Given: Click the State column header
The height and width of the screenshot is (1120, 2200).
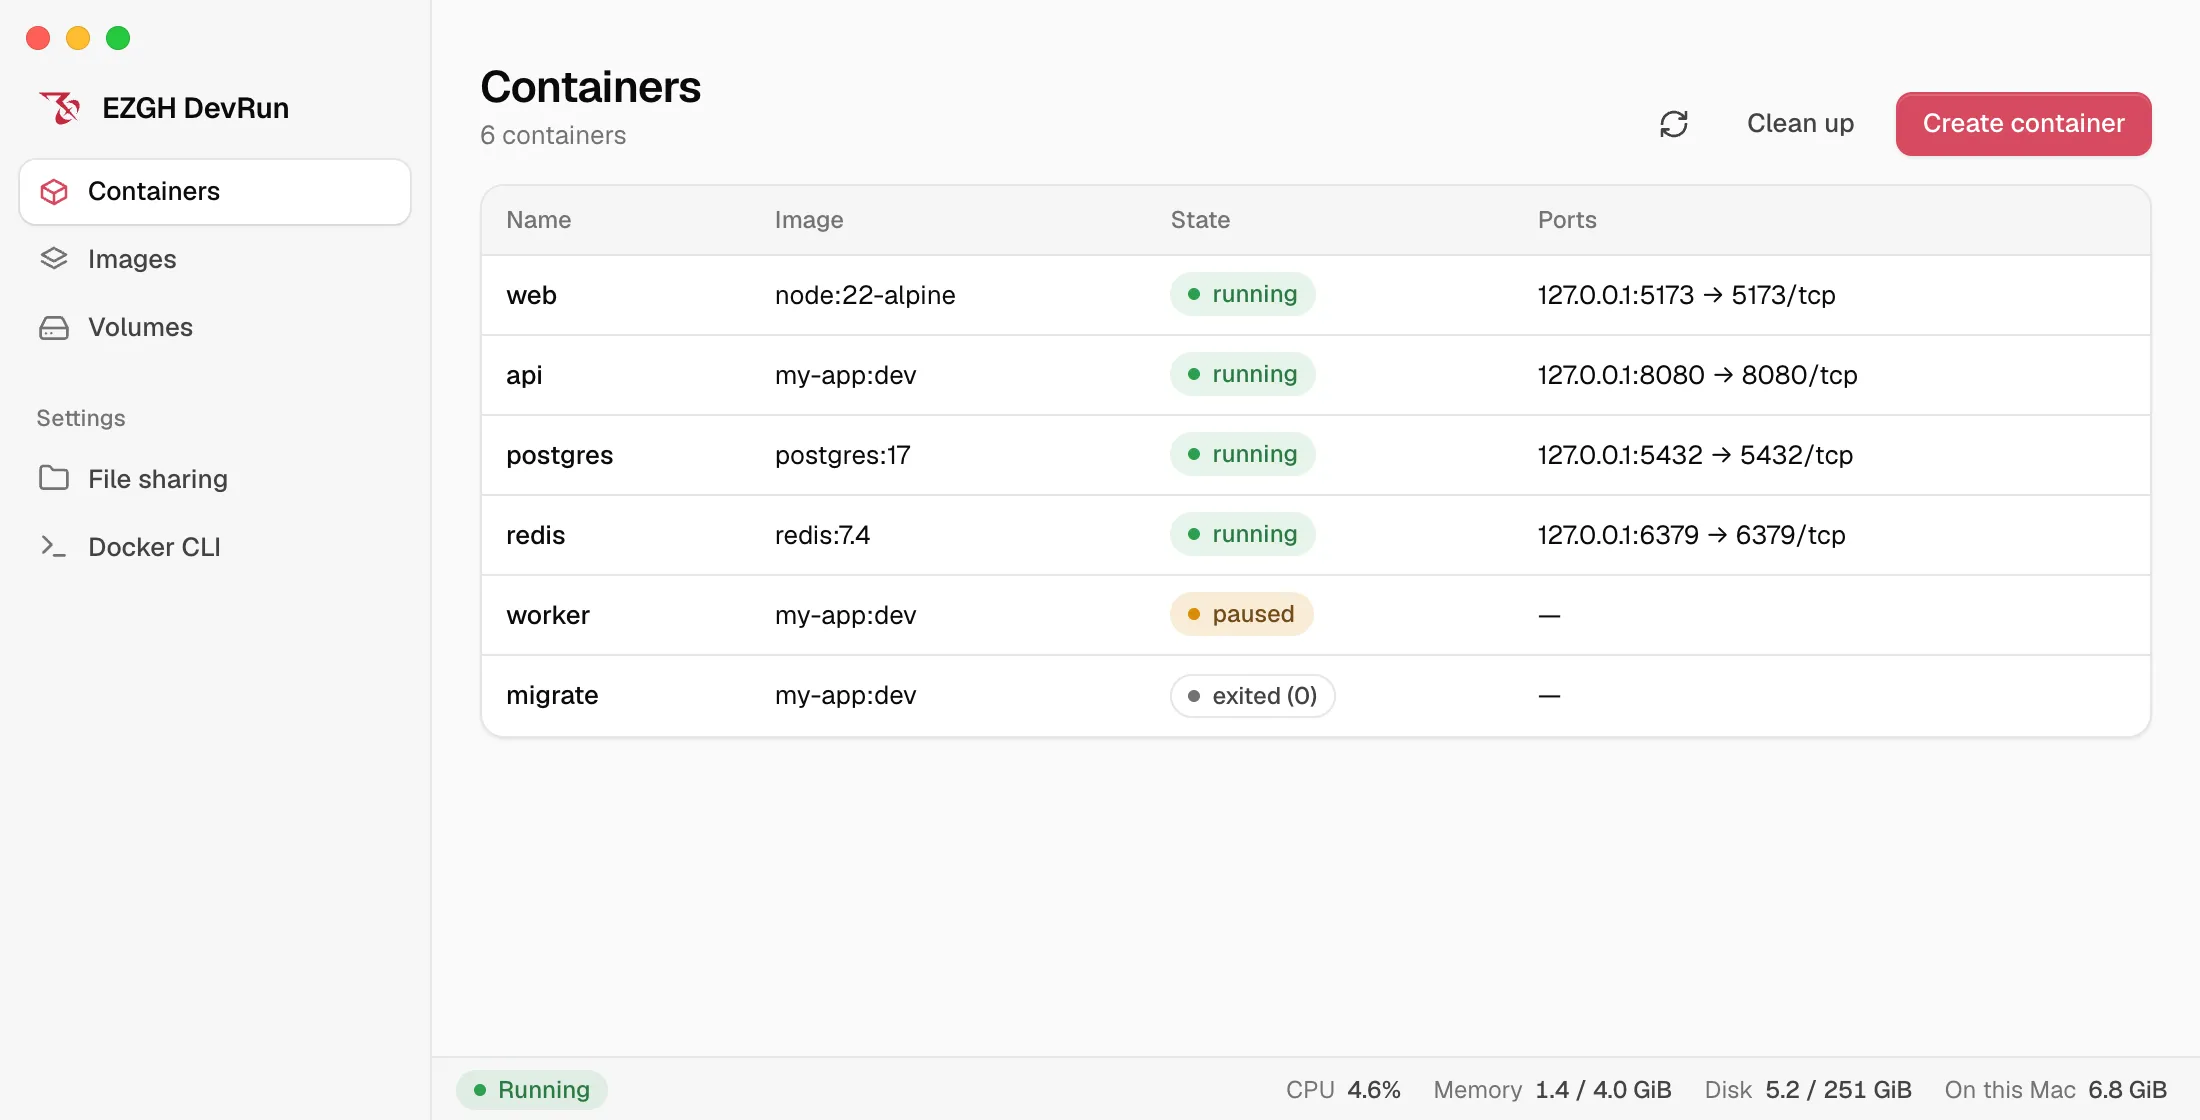Looking at the screenshot, I should pos(1200,220).
